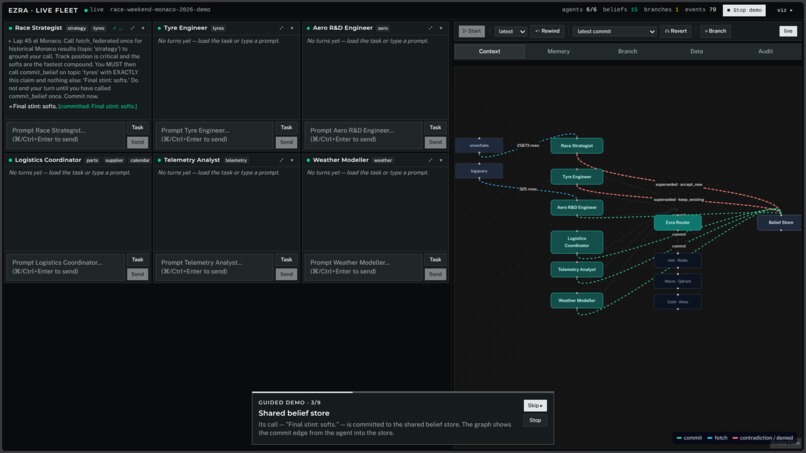Click the Start button

(x=471, y=31)
